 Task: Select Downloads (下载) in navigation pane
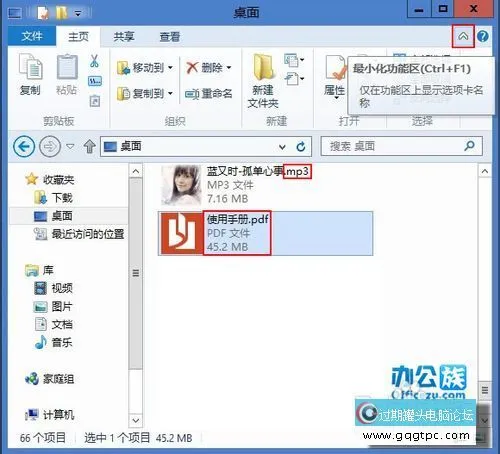[54, 198]
